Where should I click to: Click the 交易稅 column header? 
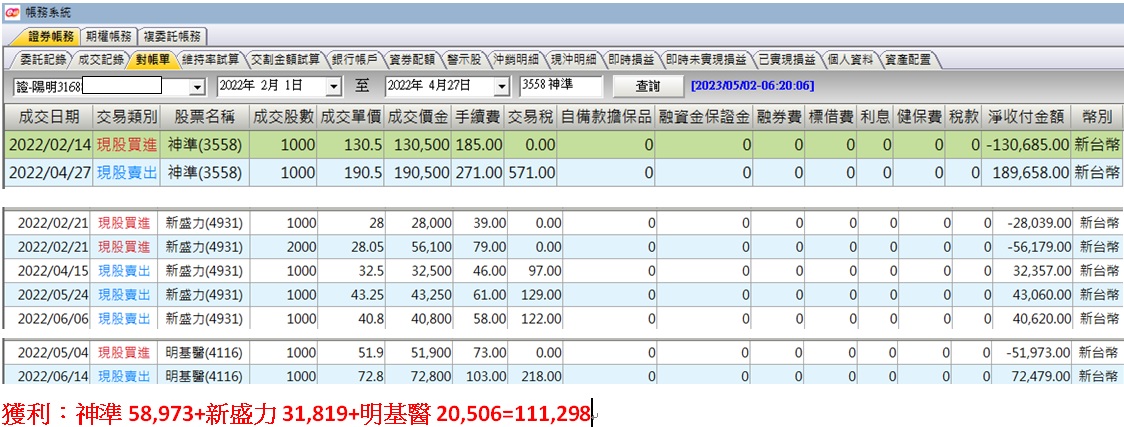(x=532, y=117)
